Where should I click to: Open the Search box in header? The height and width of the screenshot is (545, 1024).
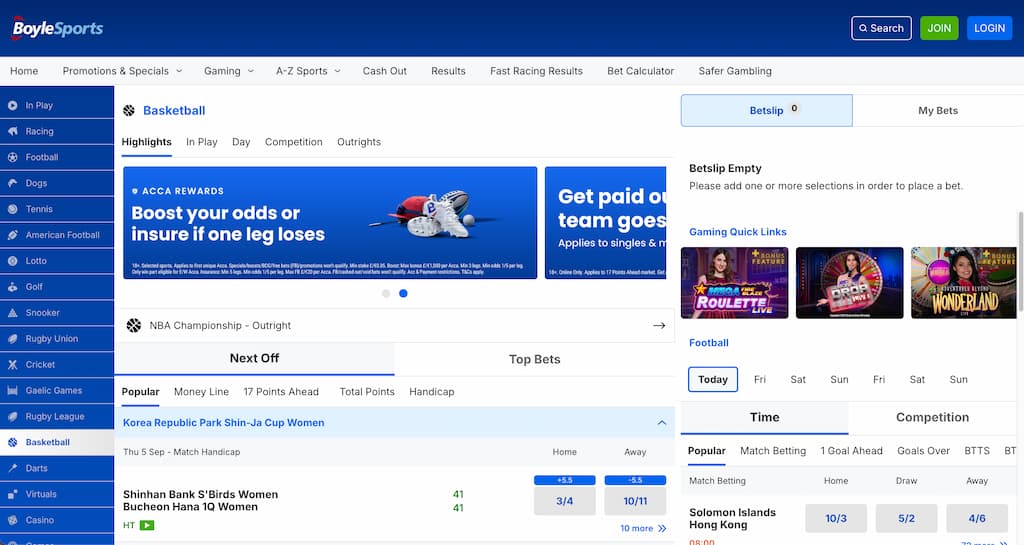pos(881,28)
